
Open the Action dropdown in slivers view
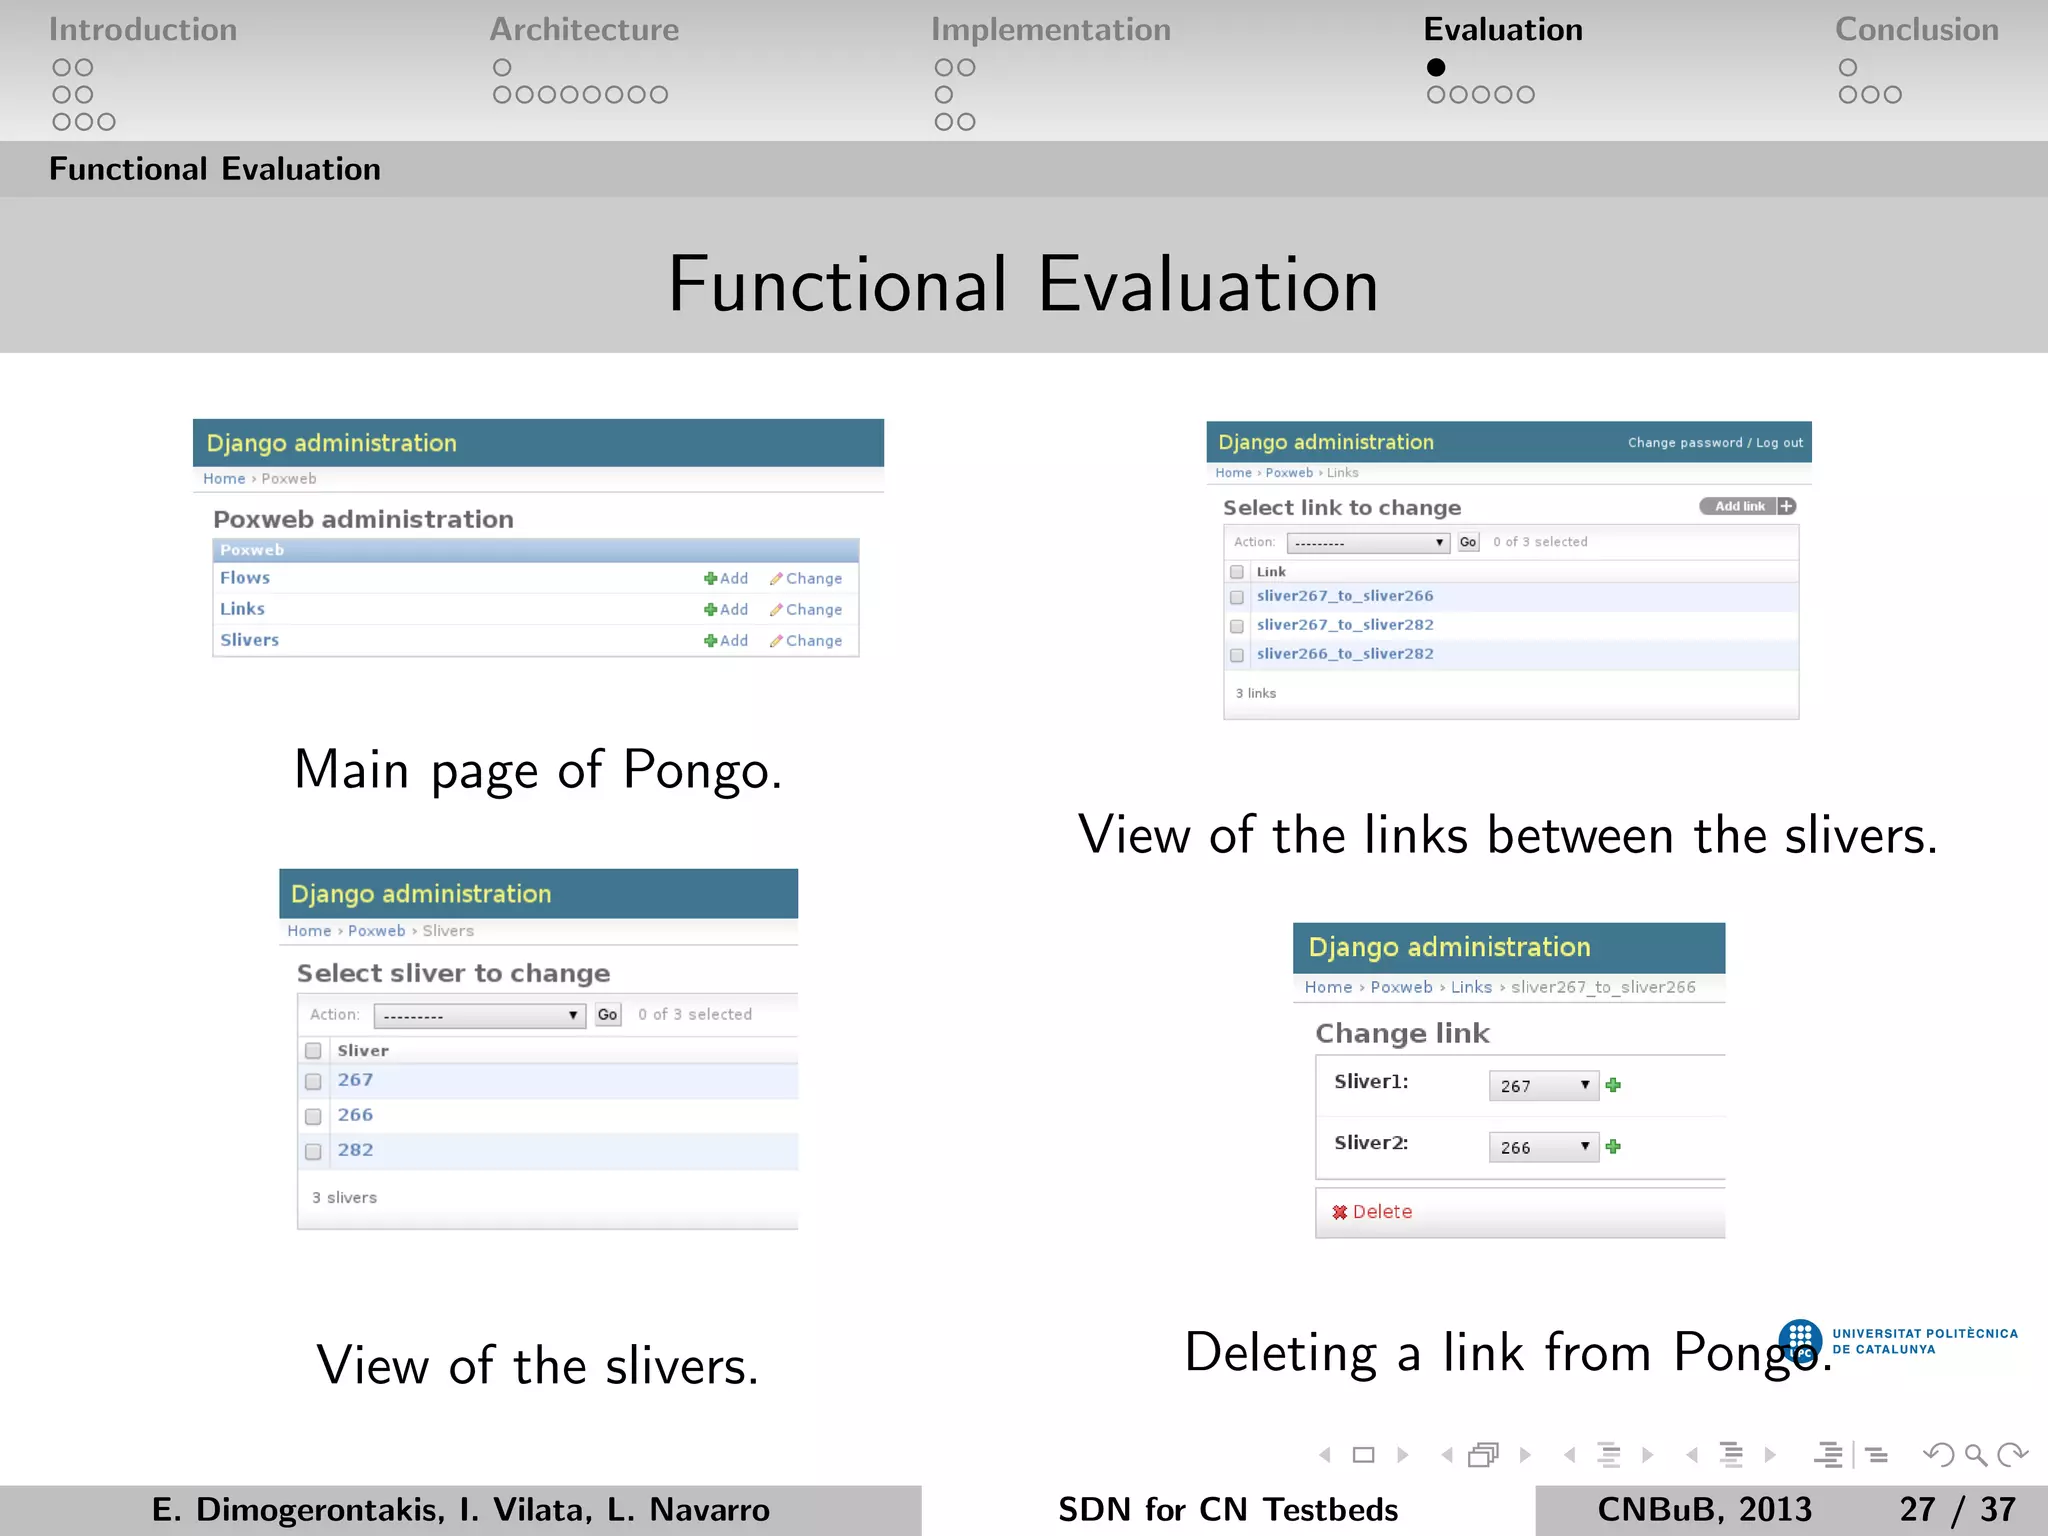pos(479,1016)
